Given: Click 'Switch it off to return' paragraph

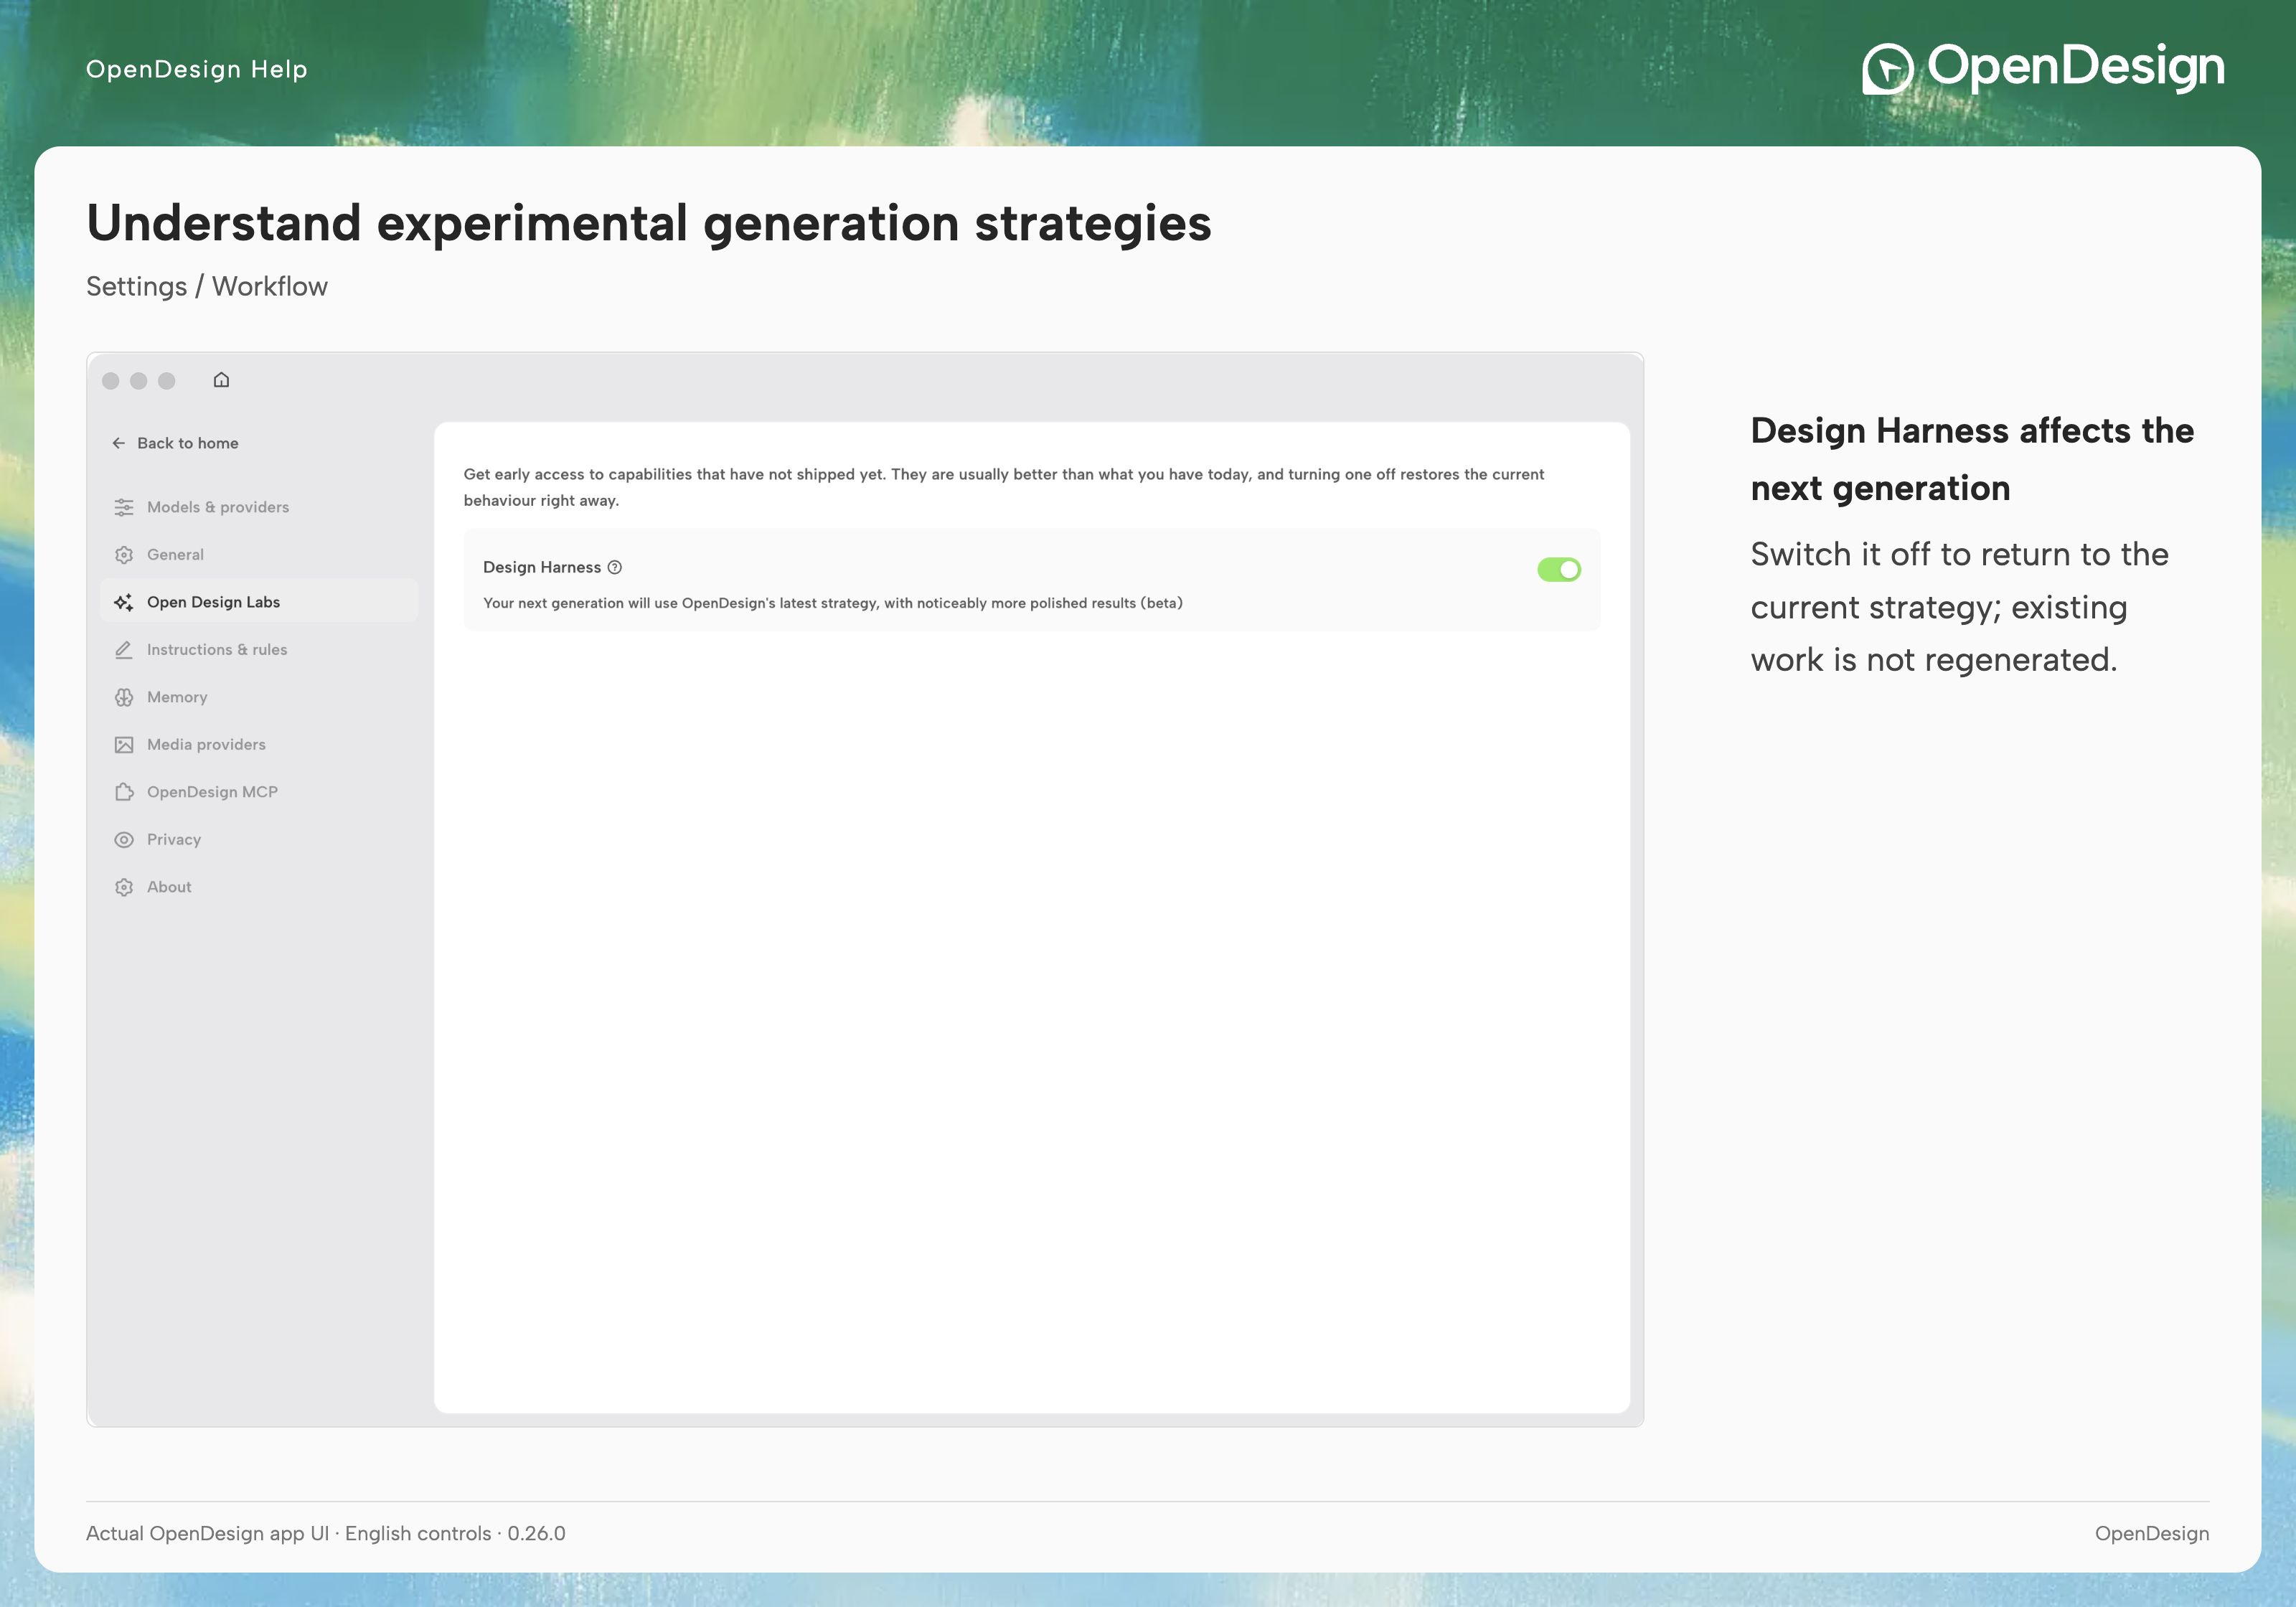Looking at the screenshot, I should [x=1960, y=607].
